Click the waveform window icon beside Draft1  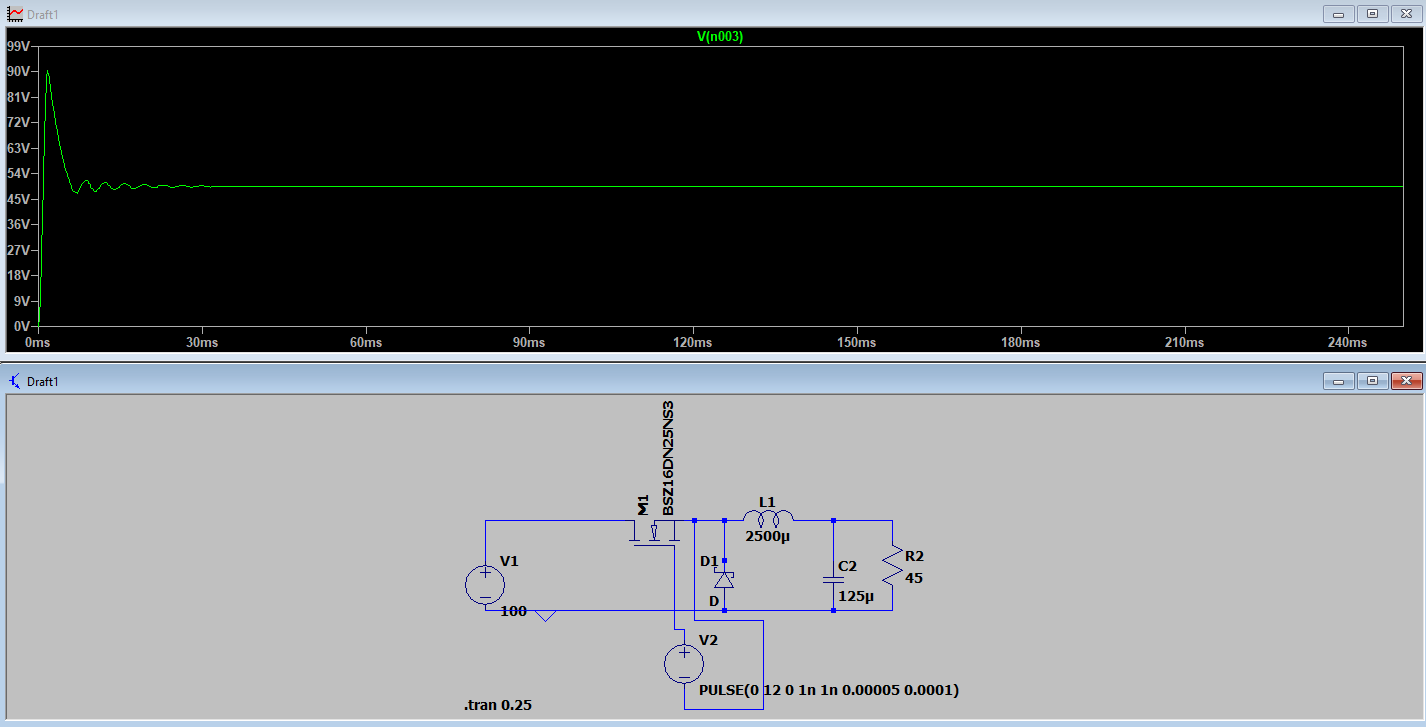[15, 14]
